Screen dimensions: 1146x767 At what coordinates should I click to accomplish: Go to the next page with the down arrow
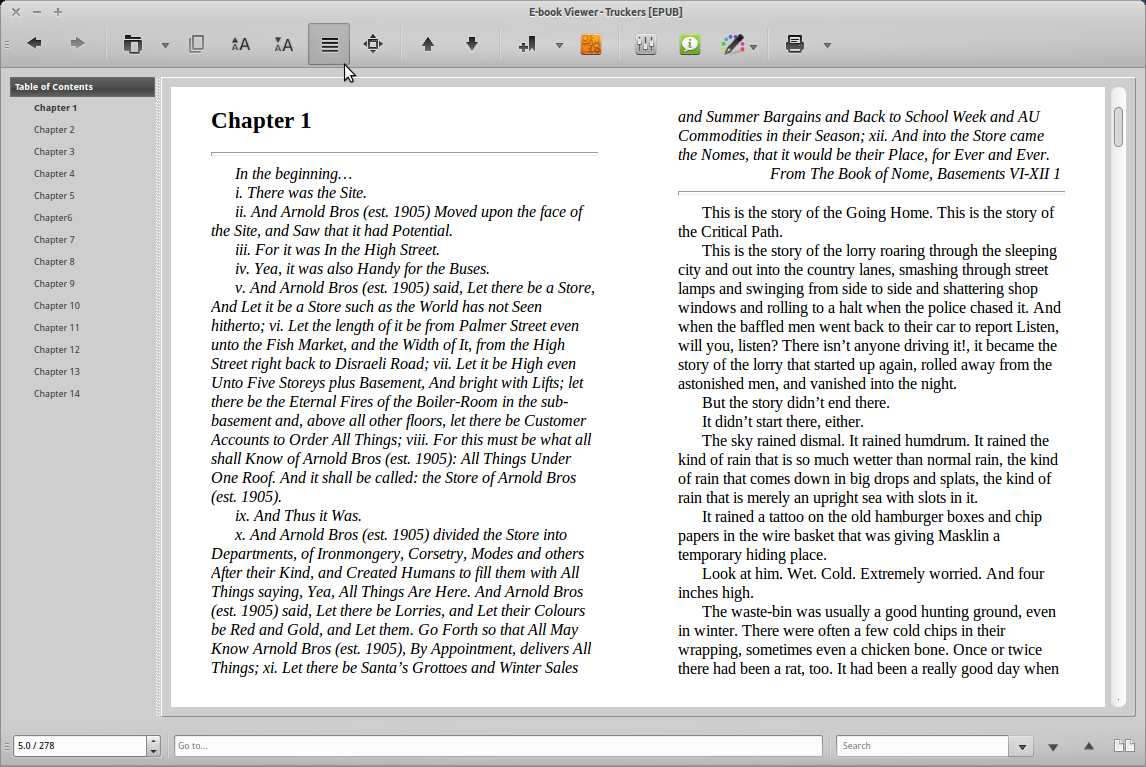(472, 44)
